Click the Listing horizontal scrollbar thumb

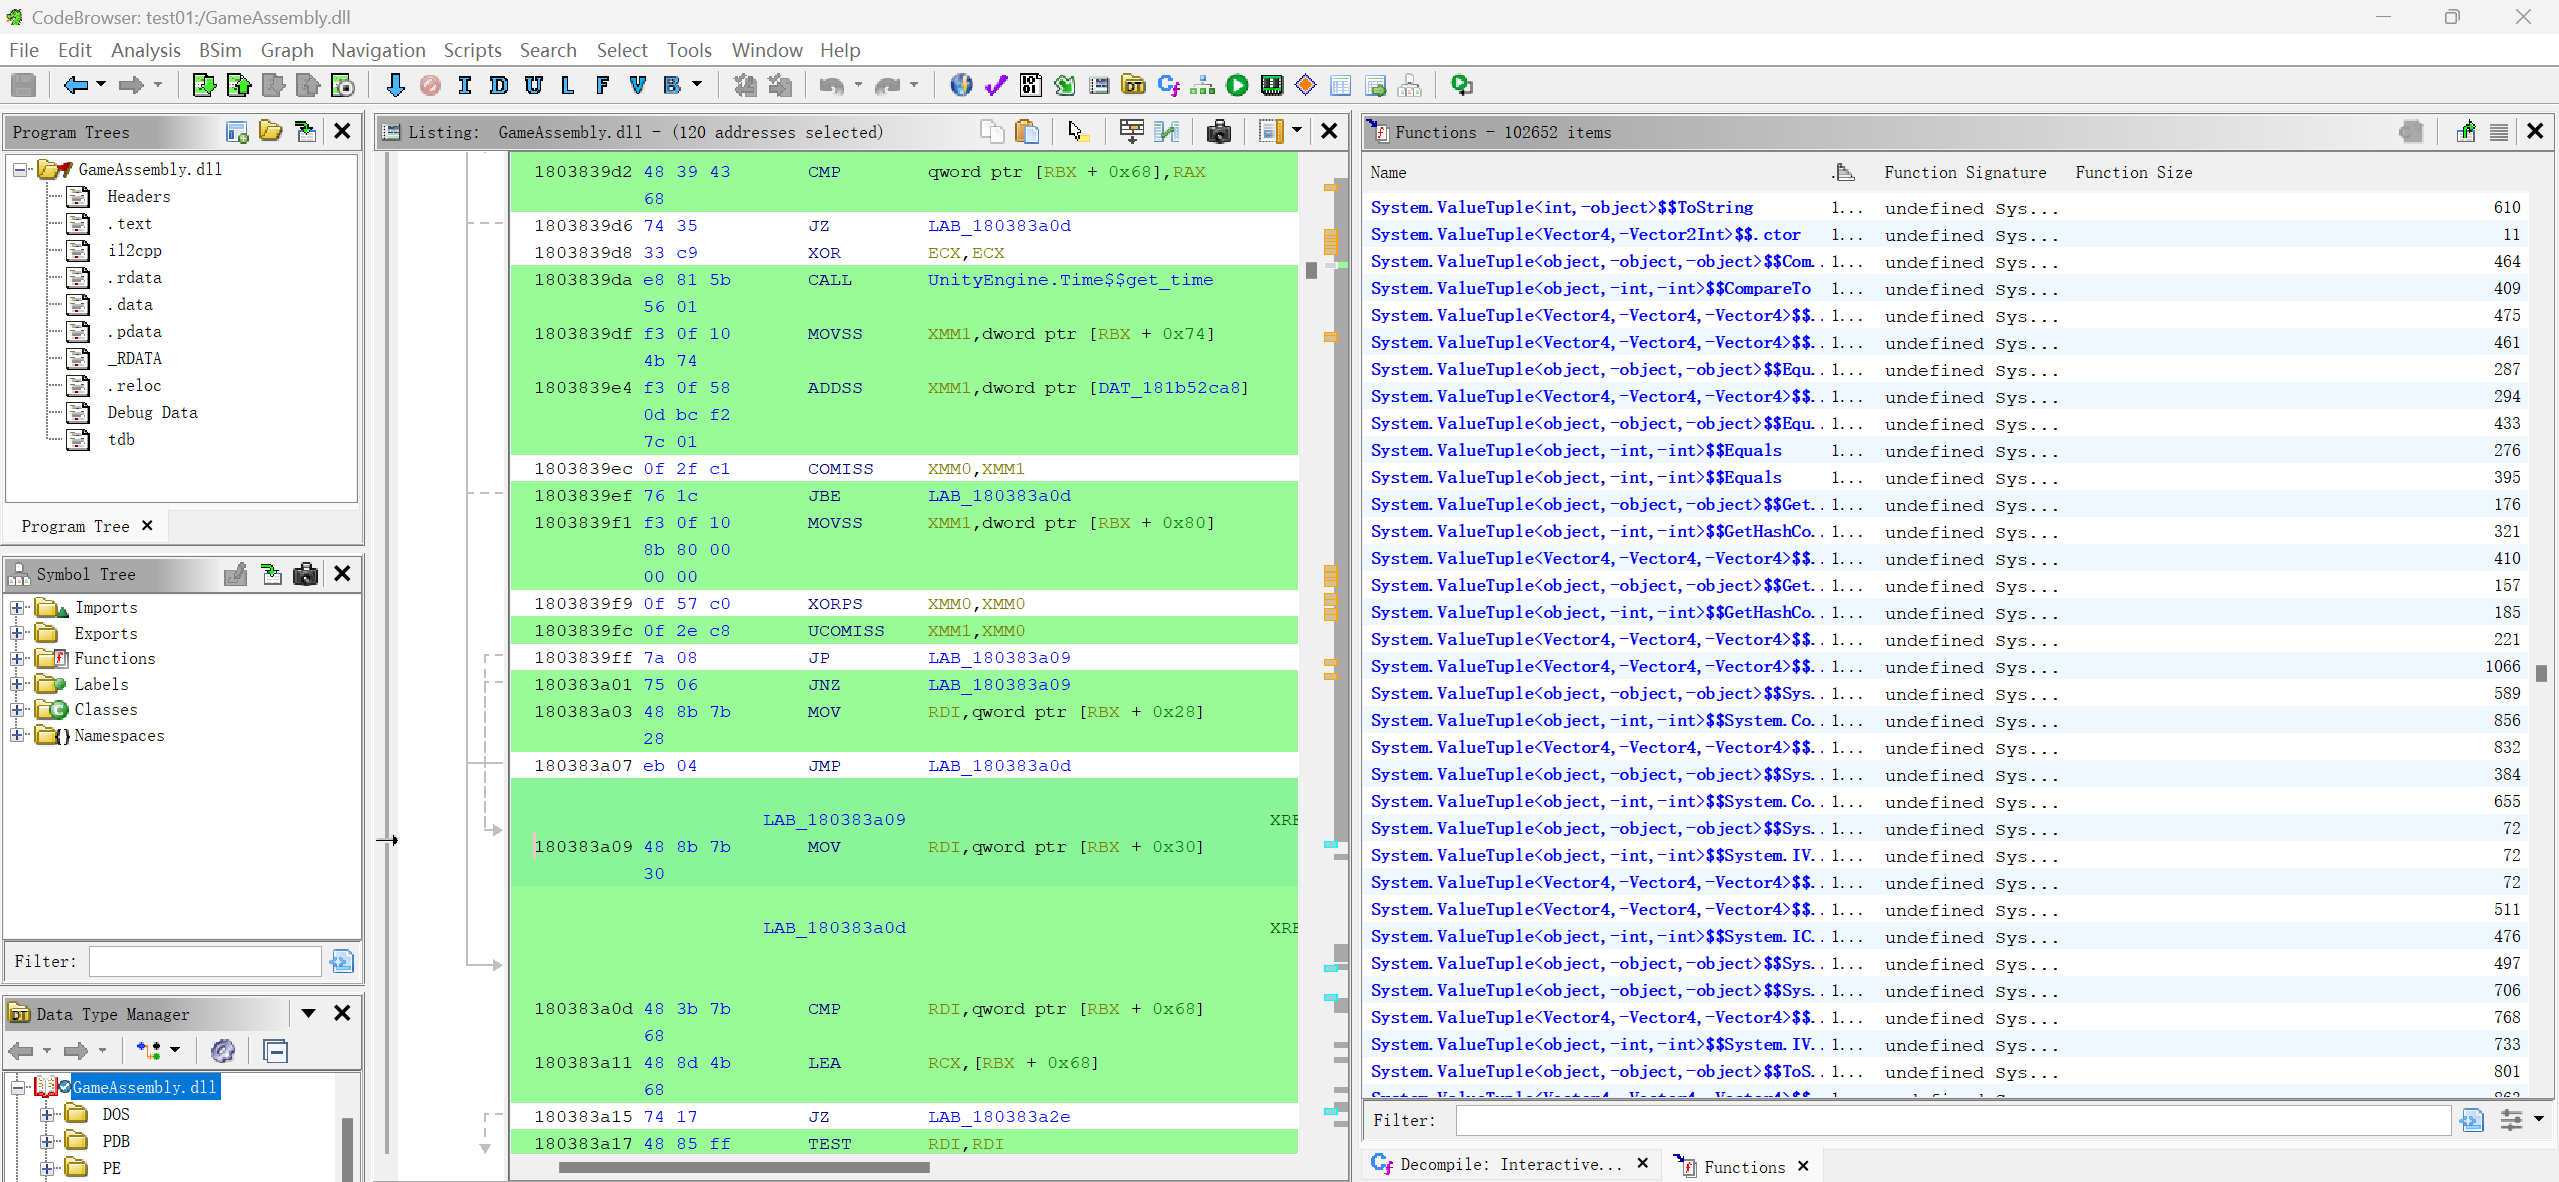(743, 1167)
